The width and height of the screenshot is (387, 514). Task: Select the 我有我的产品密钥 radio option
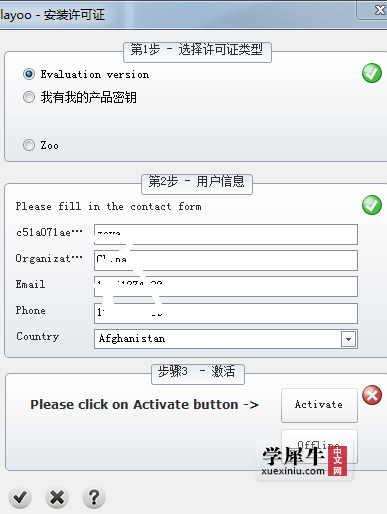point(29,97)
